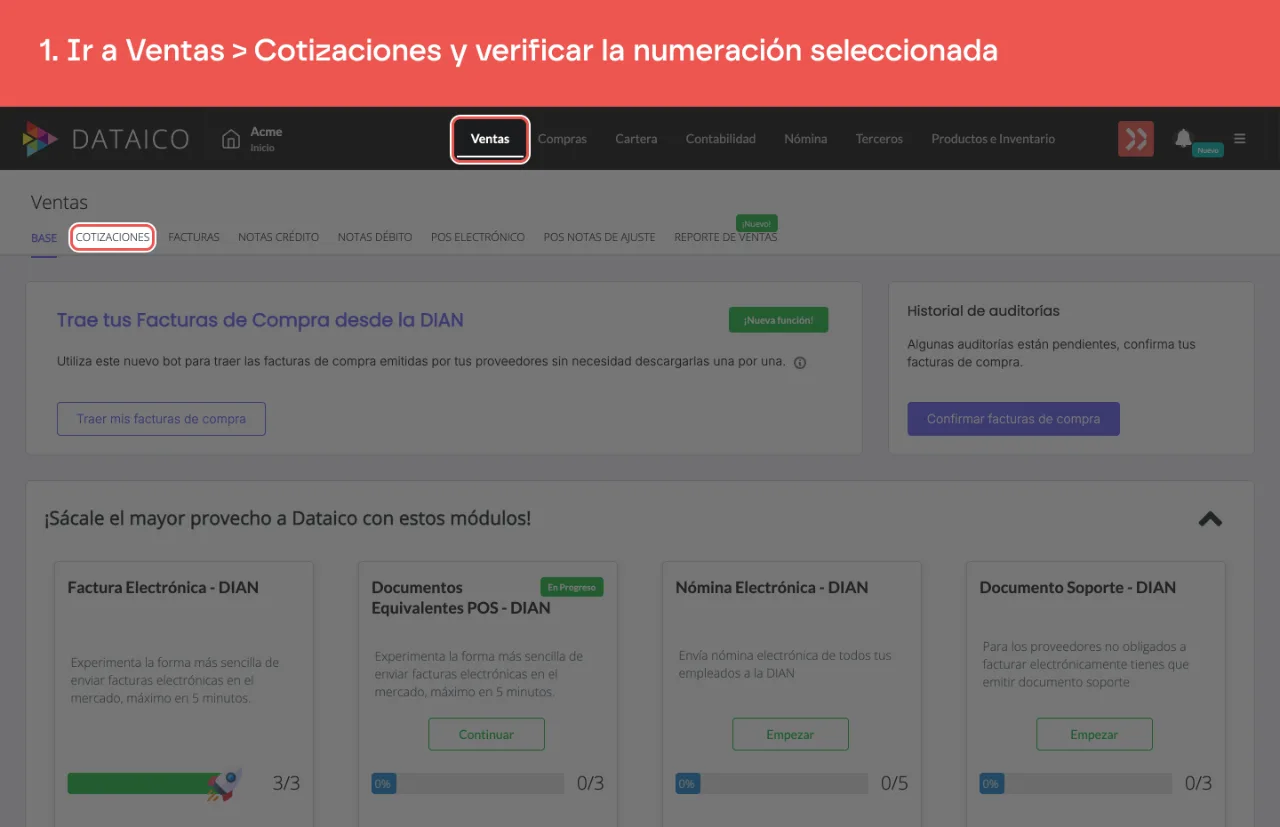Click Nómina Electrónica 0% progress bar
This screenshot has width=1280, height=827.
click(773, 783)
